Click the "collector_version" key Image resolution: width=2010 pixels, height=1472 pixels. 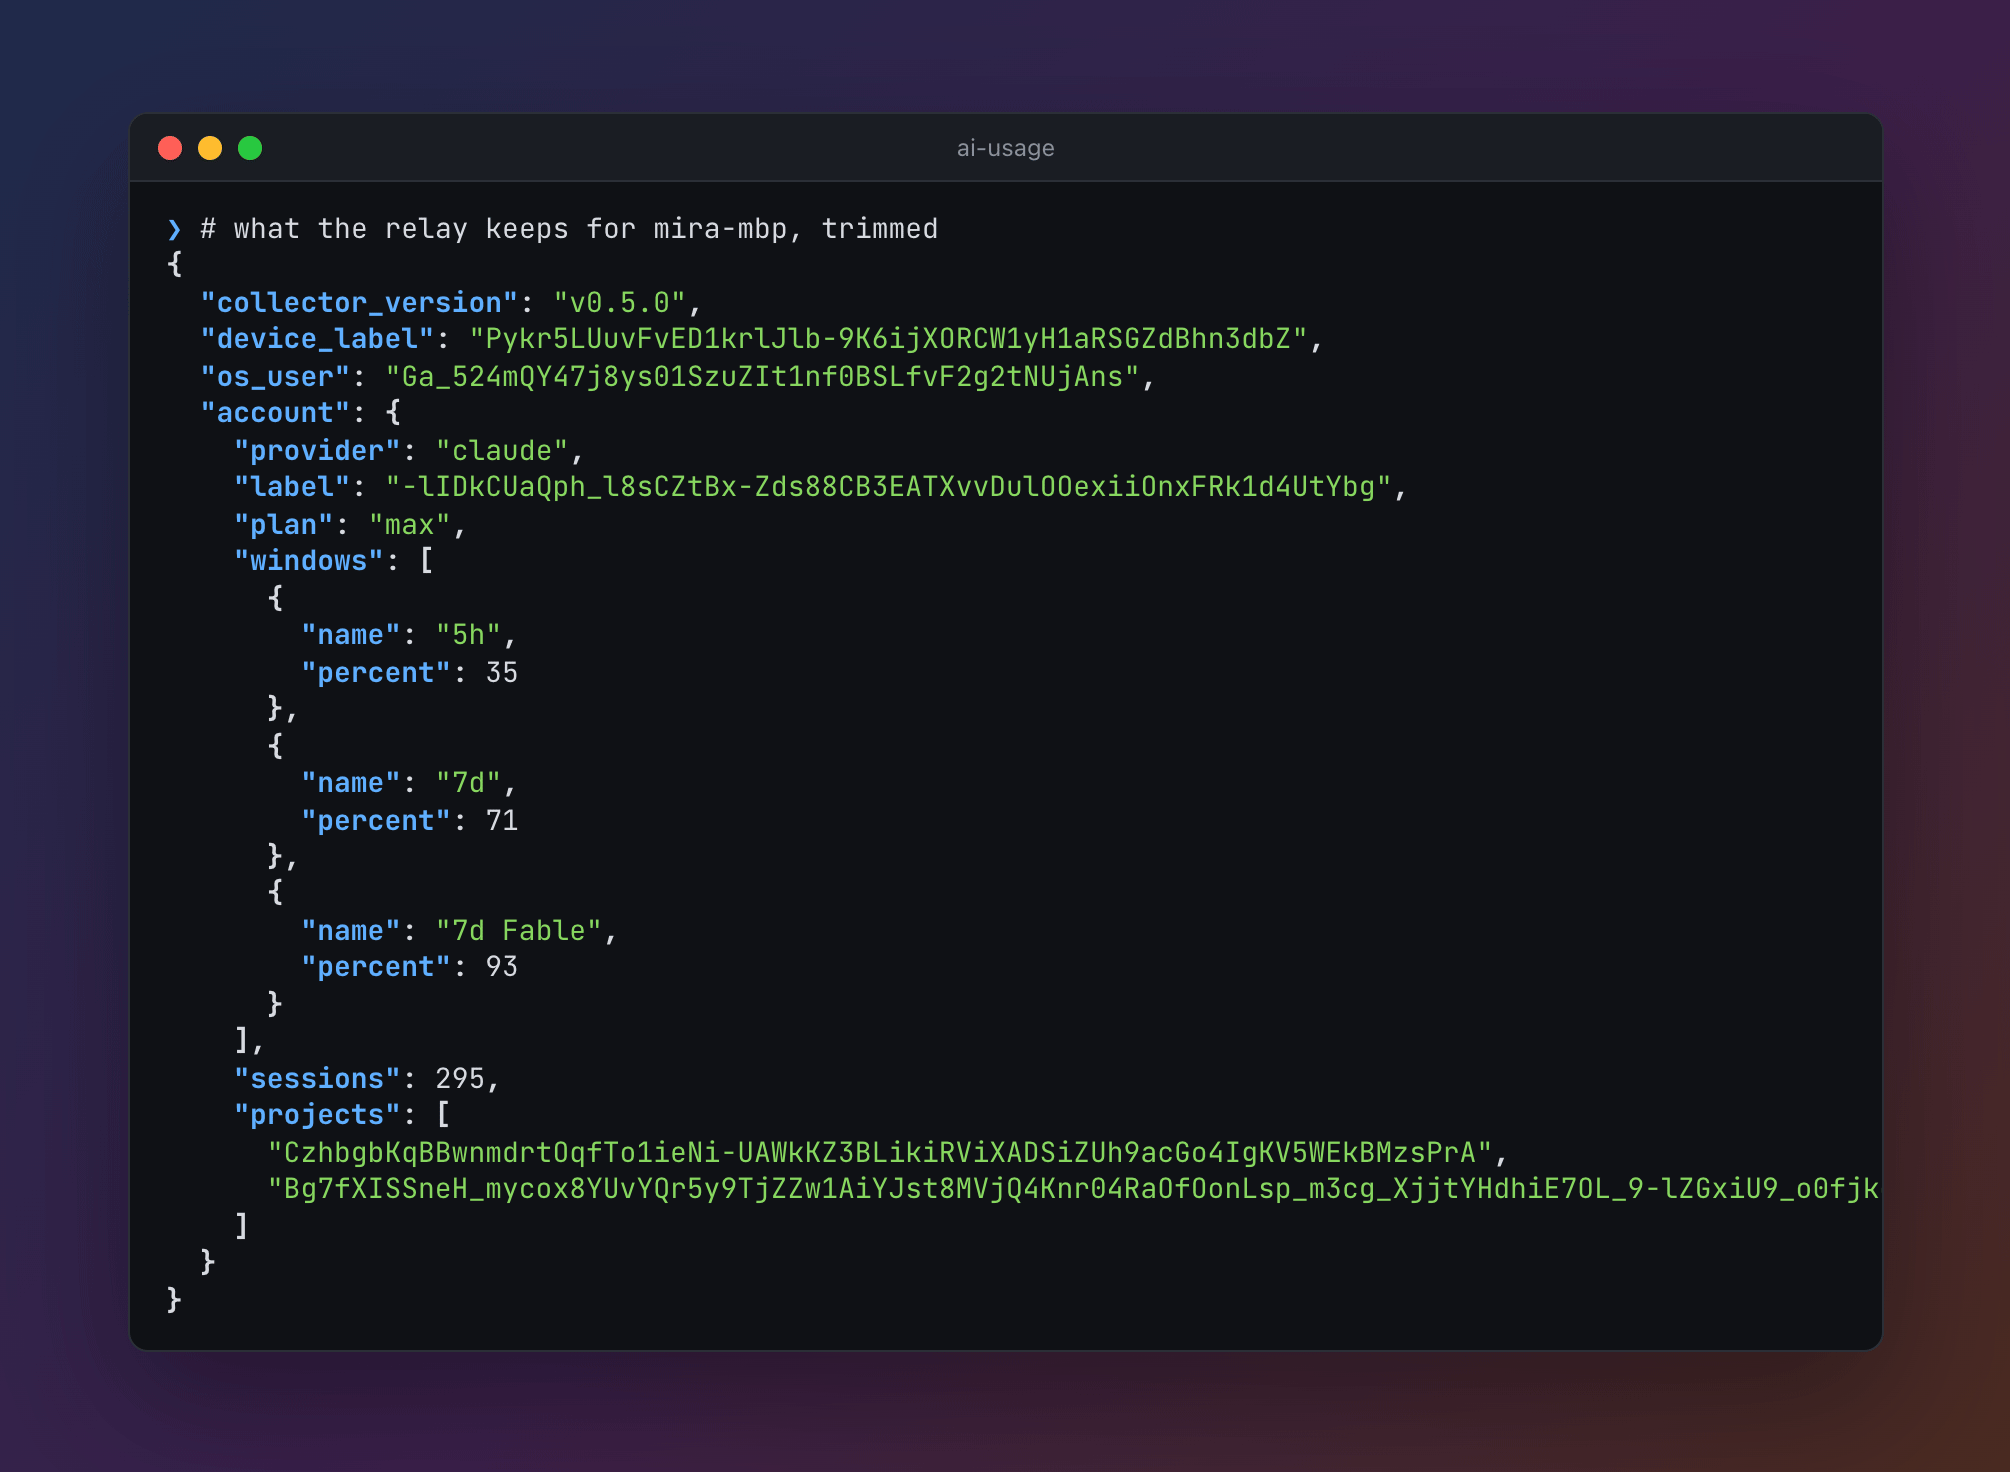359,302
